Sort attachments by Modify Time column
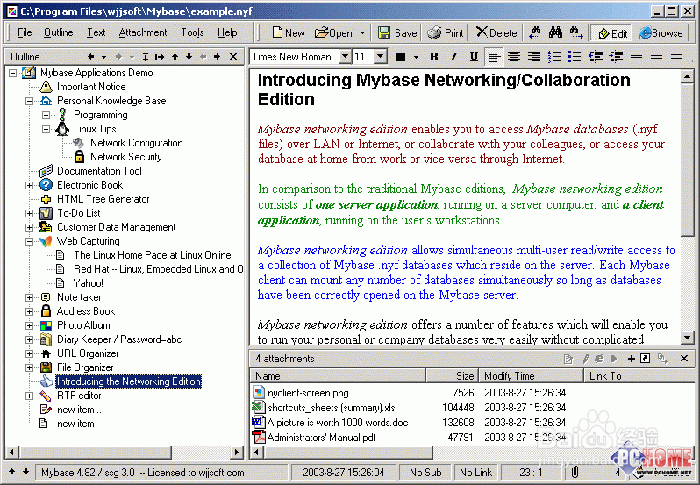Viewport: 700px width, 485px height. (x=531, y=376)
